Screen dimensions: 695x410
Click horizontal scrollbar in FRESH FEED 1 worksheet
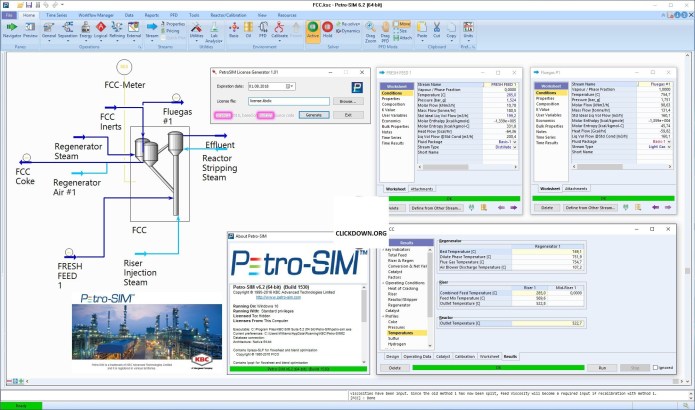point(468,167)
